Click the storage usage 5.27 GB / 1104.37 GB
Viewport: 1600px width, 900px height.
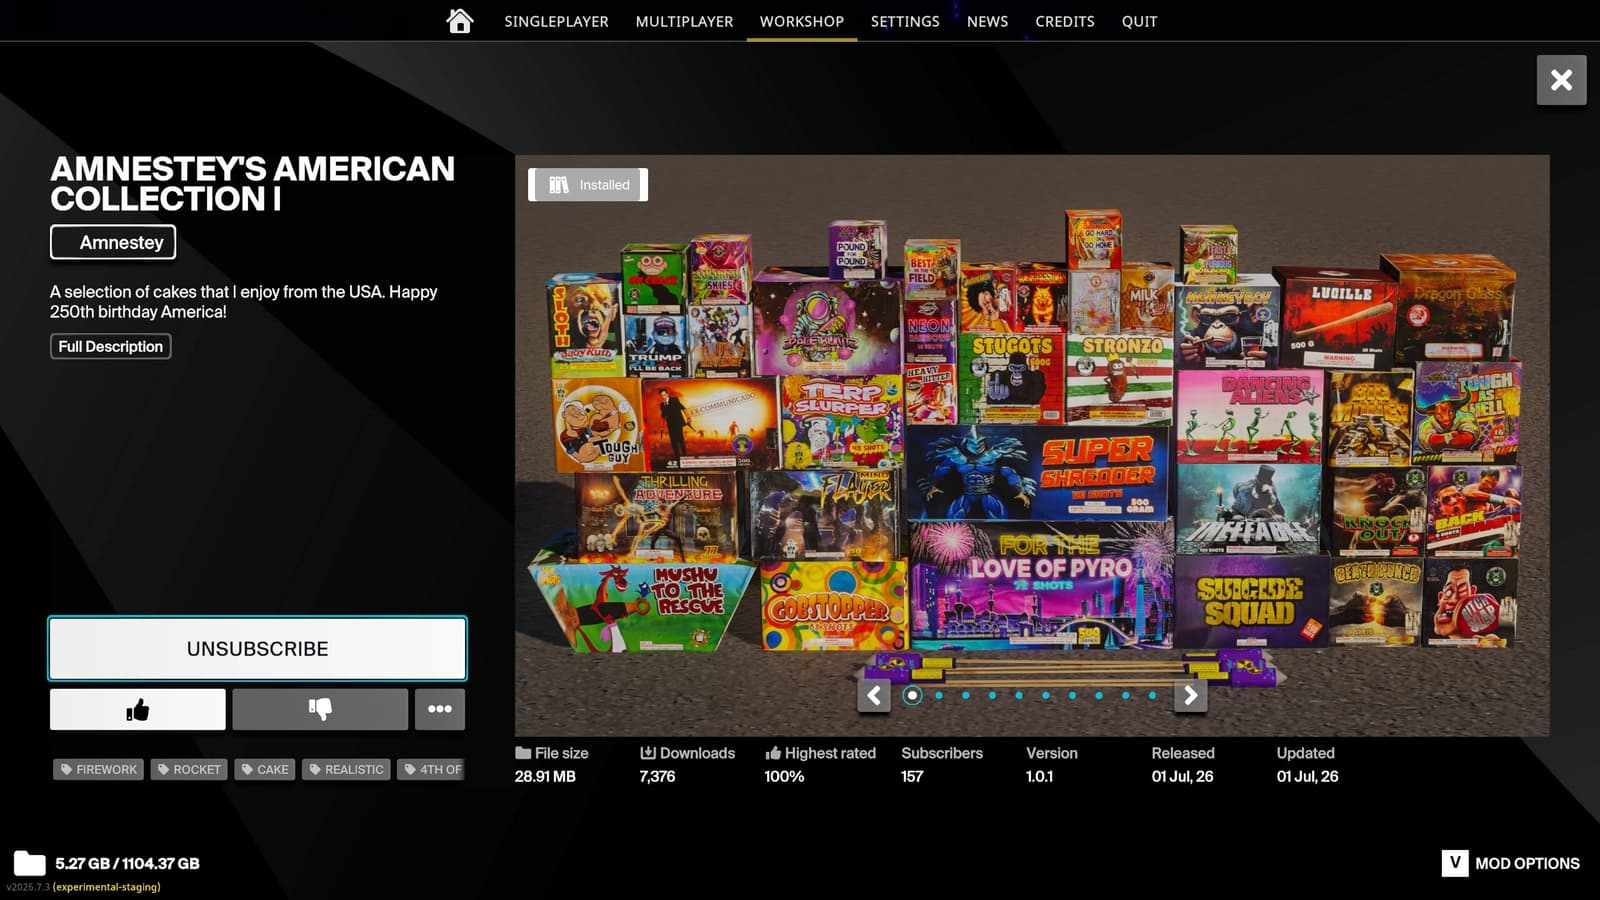coord(127,863)
